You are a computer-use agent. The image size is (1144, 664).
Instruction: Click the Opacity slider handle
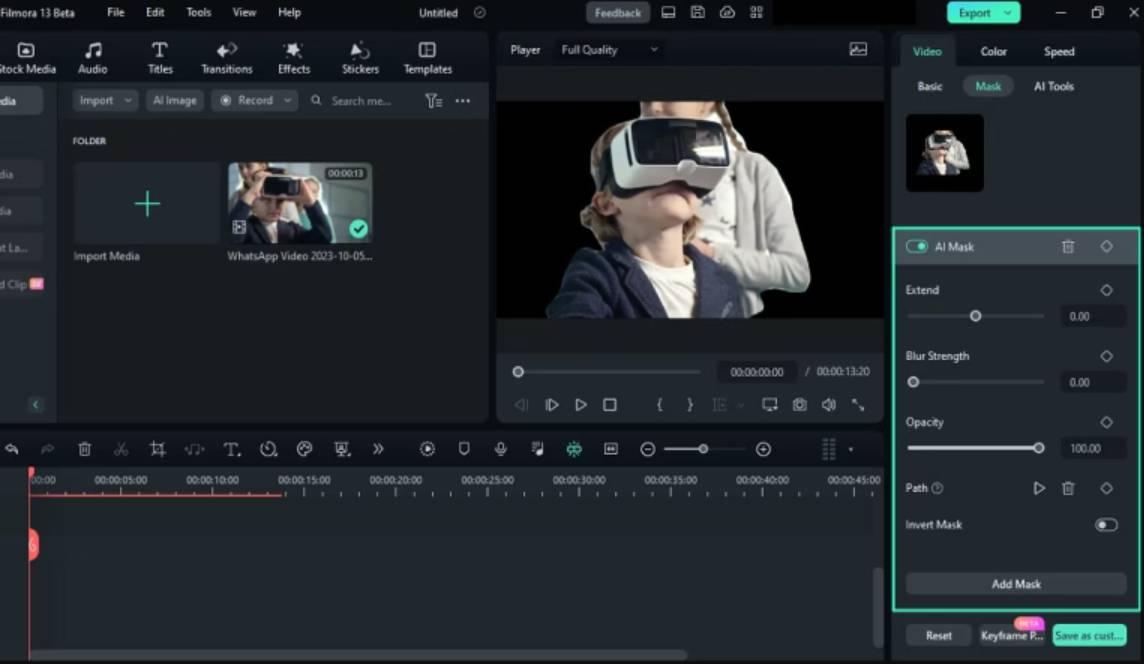(1038, 448)
